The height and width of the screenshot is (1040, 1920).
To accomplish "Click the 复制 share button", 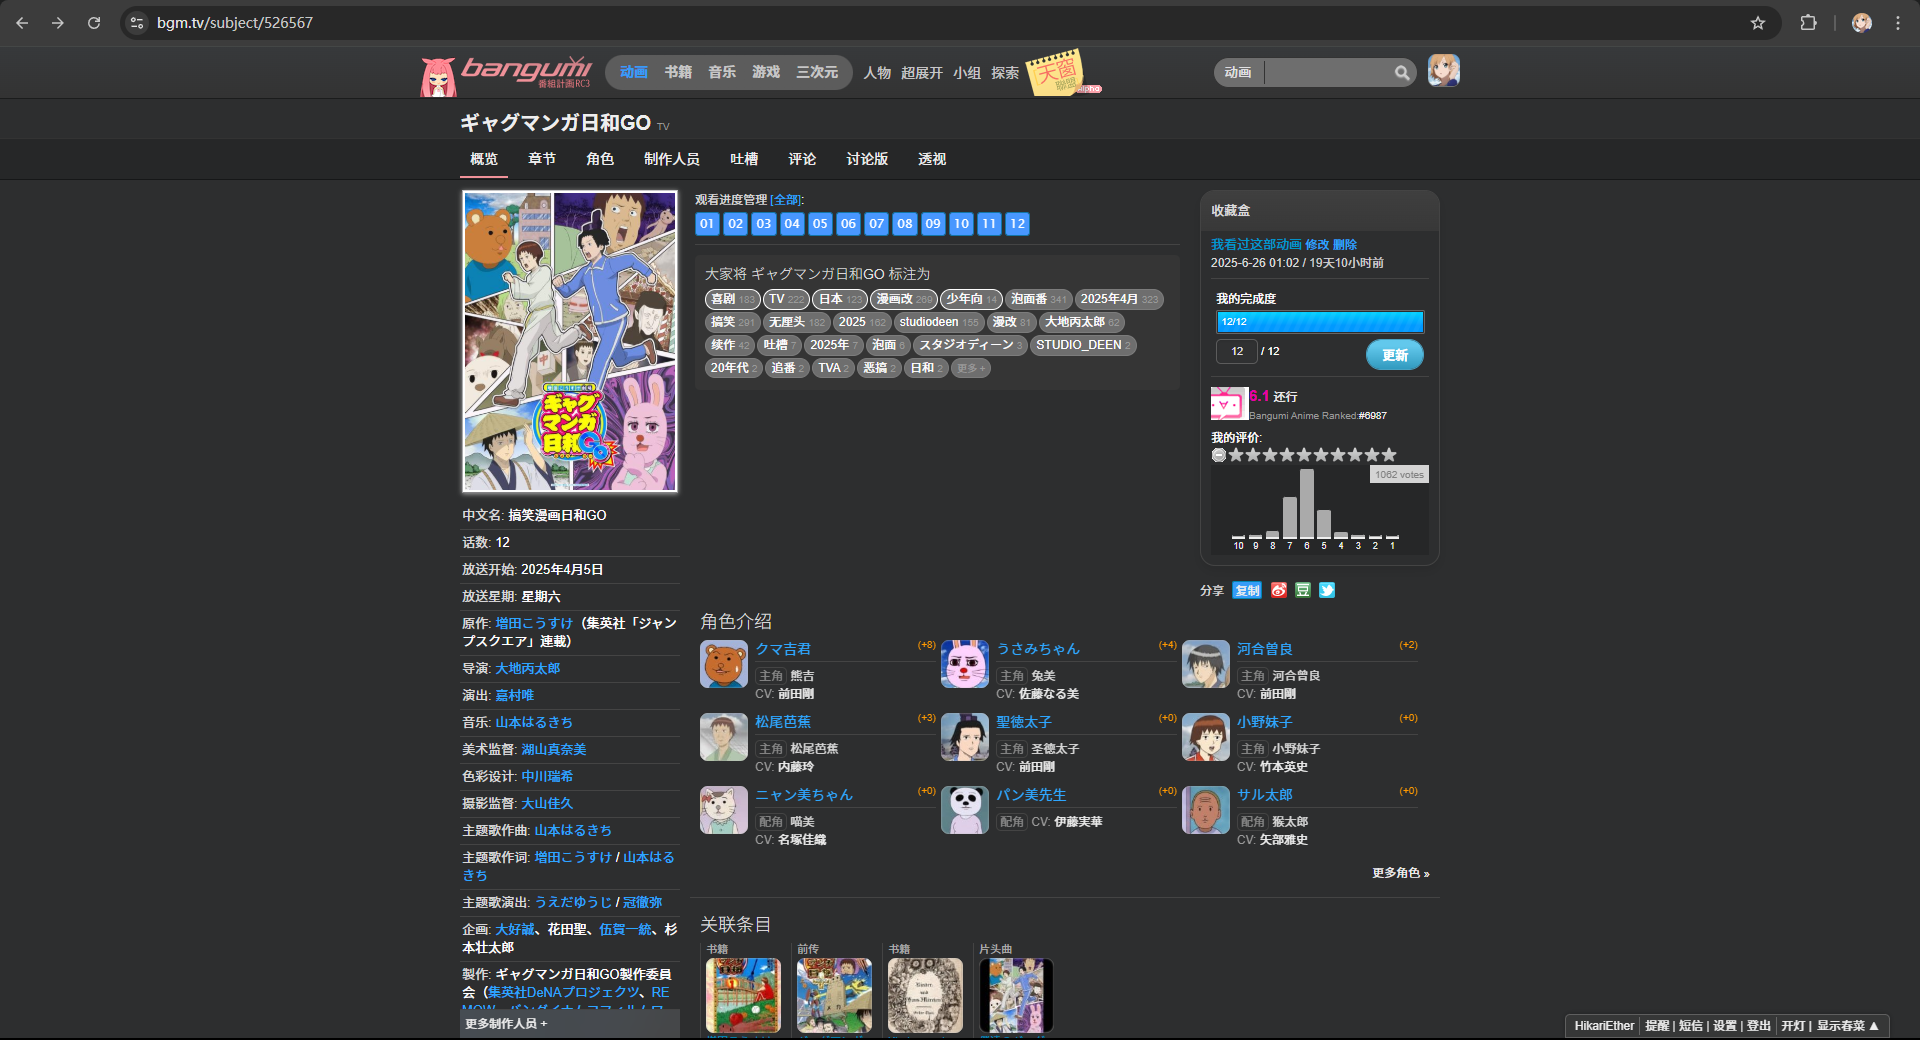I will click(x=1247, y=590).
